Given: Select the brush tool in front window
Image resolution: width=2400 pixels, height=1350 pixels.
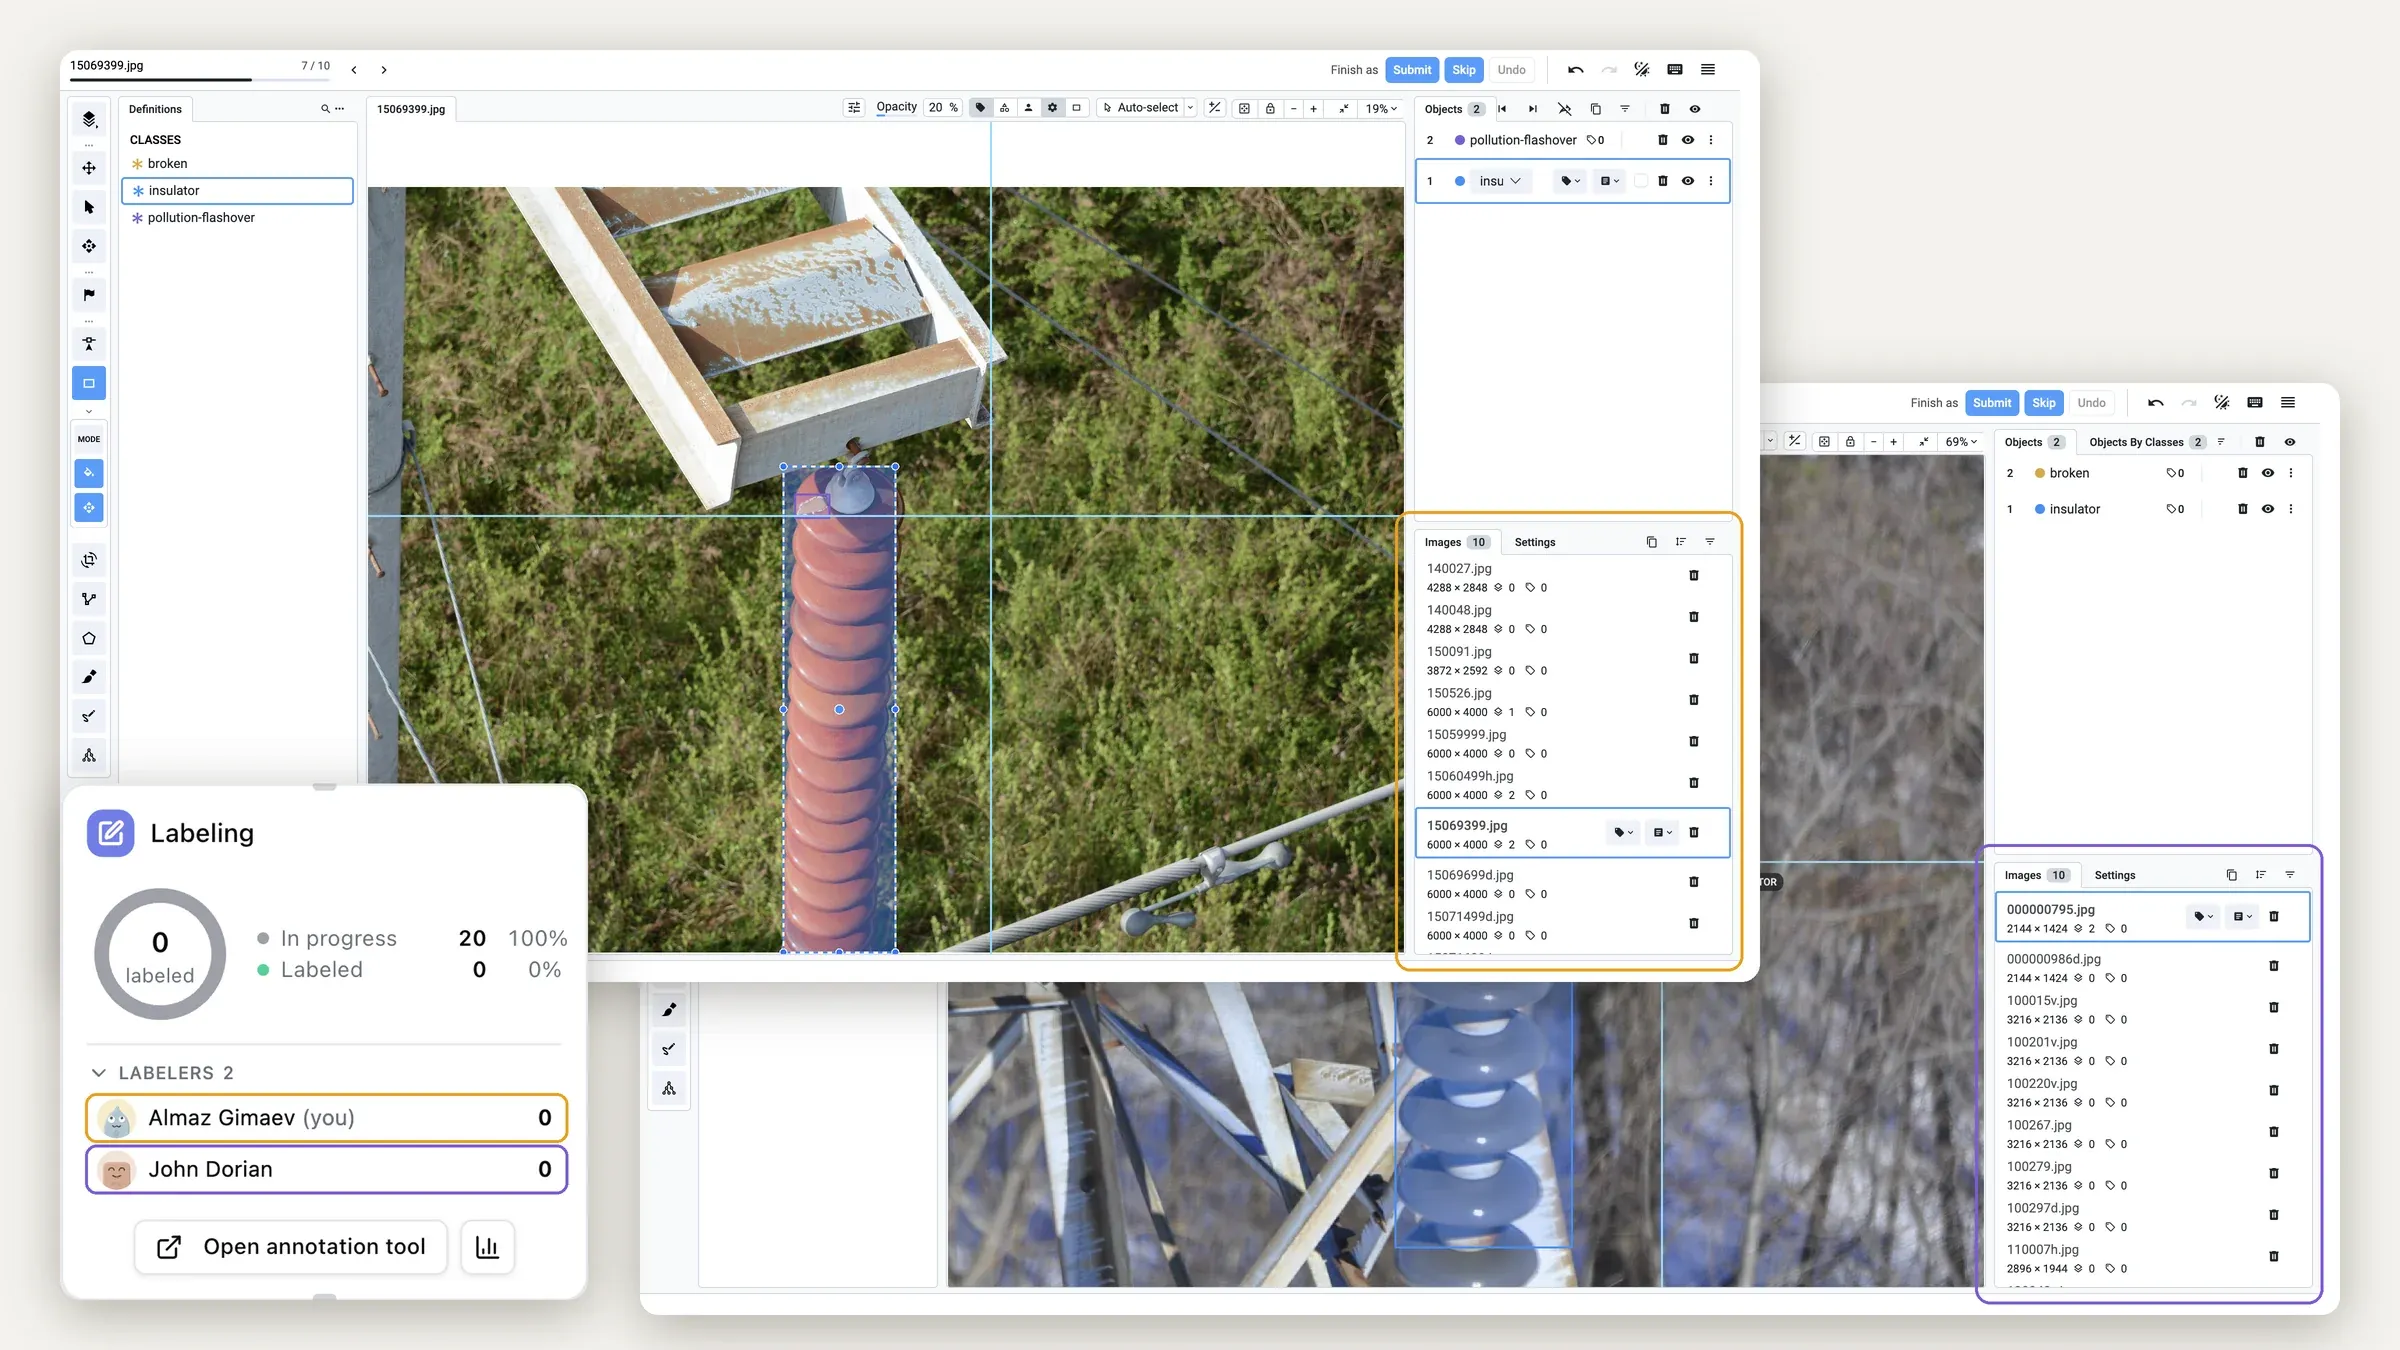Looking at the screenshot, I should (x=89, y=677).
